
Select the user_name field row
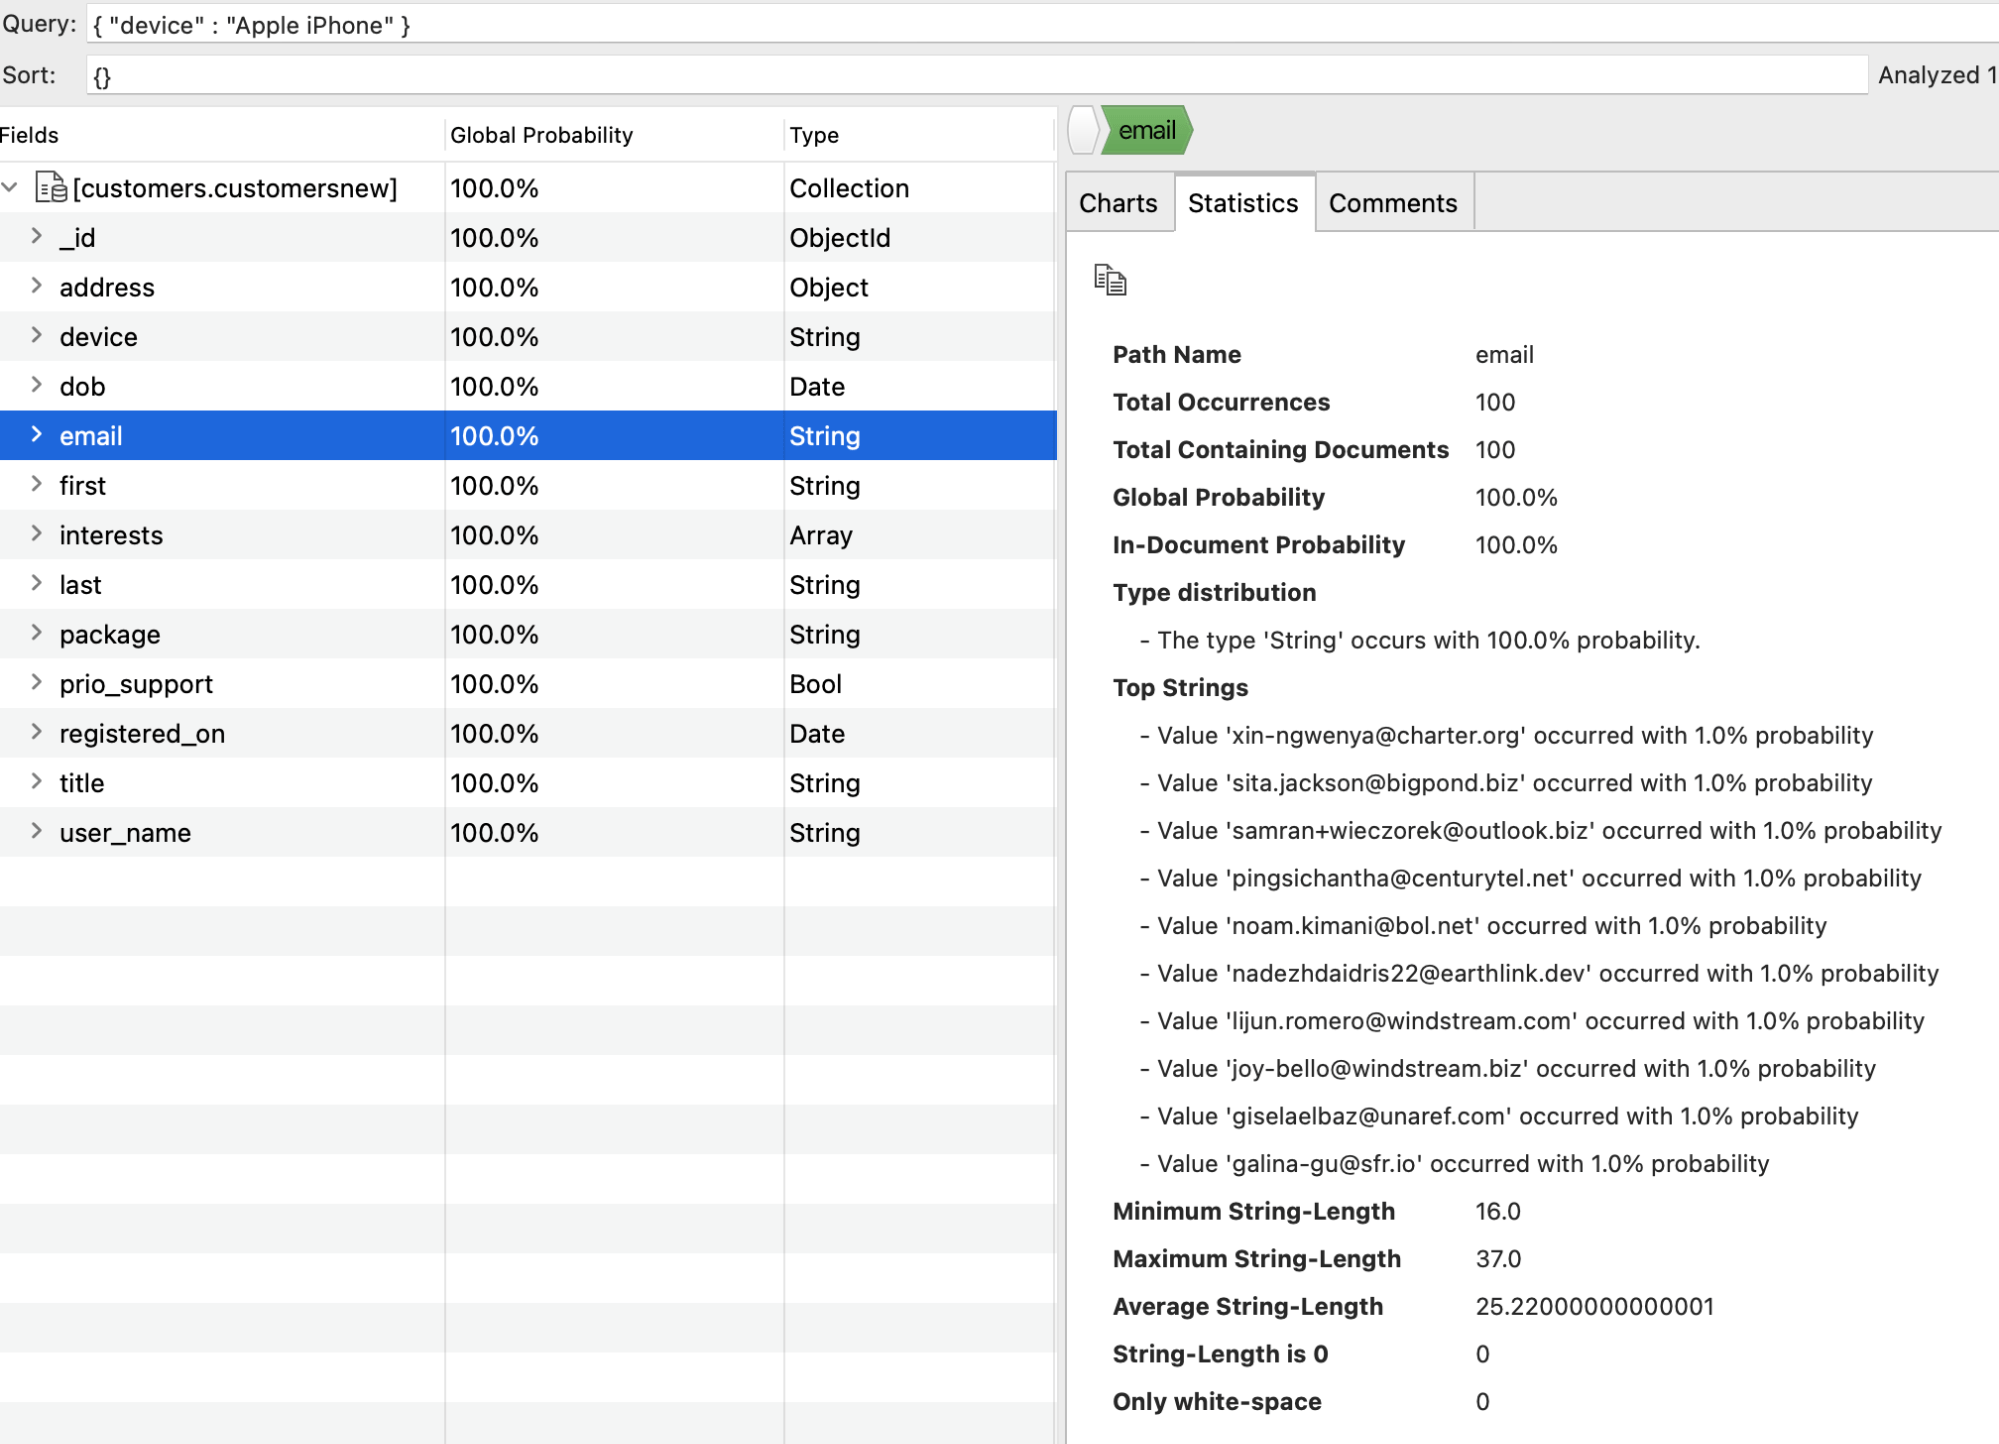pos(528,832)
